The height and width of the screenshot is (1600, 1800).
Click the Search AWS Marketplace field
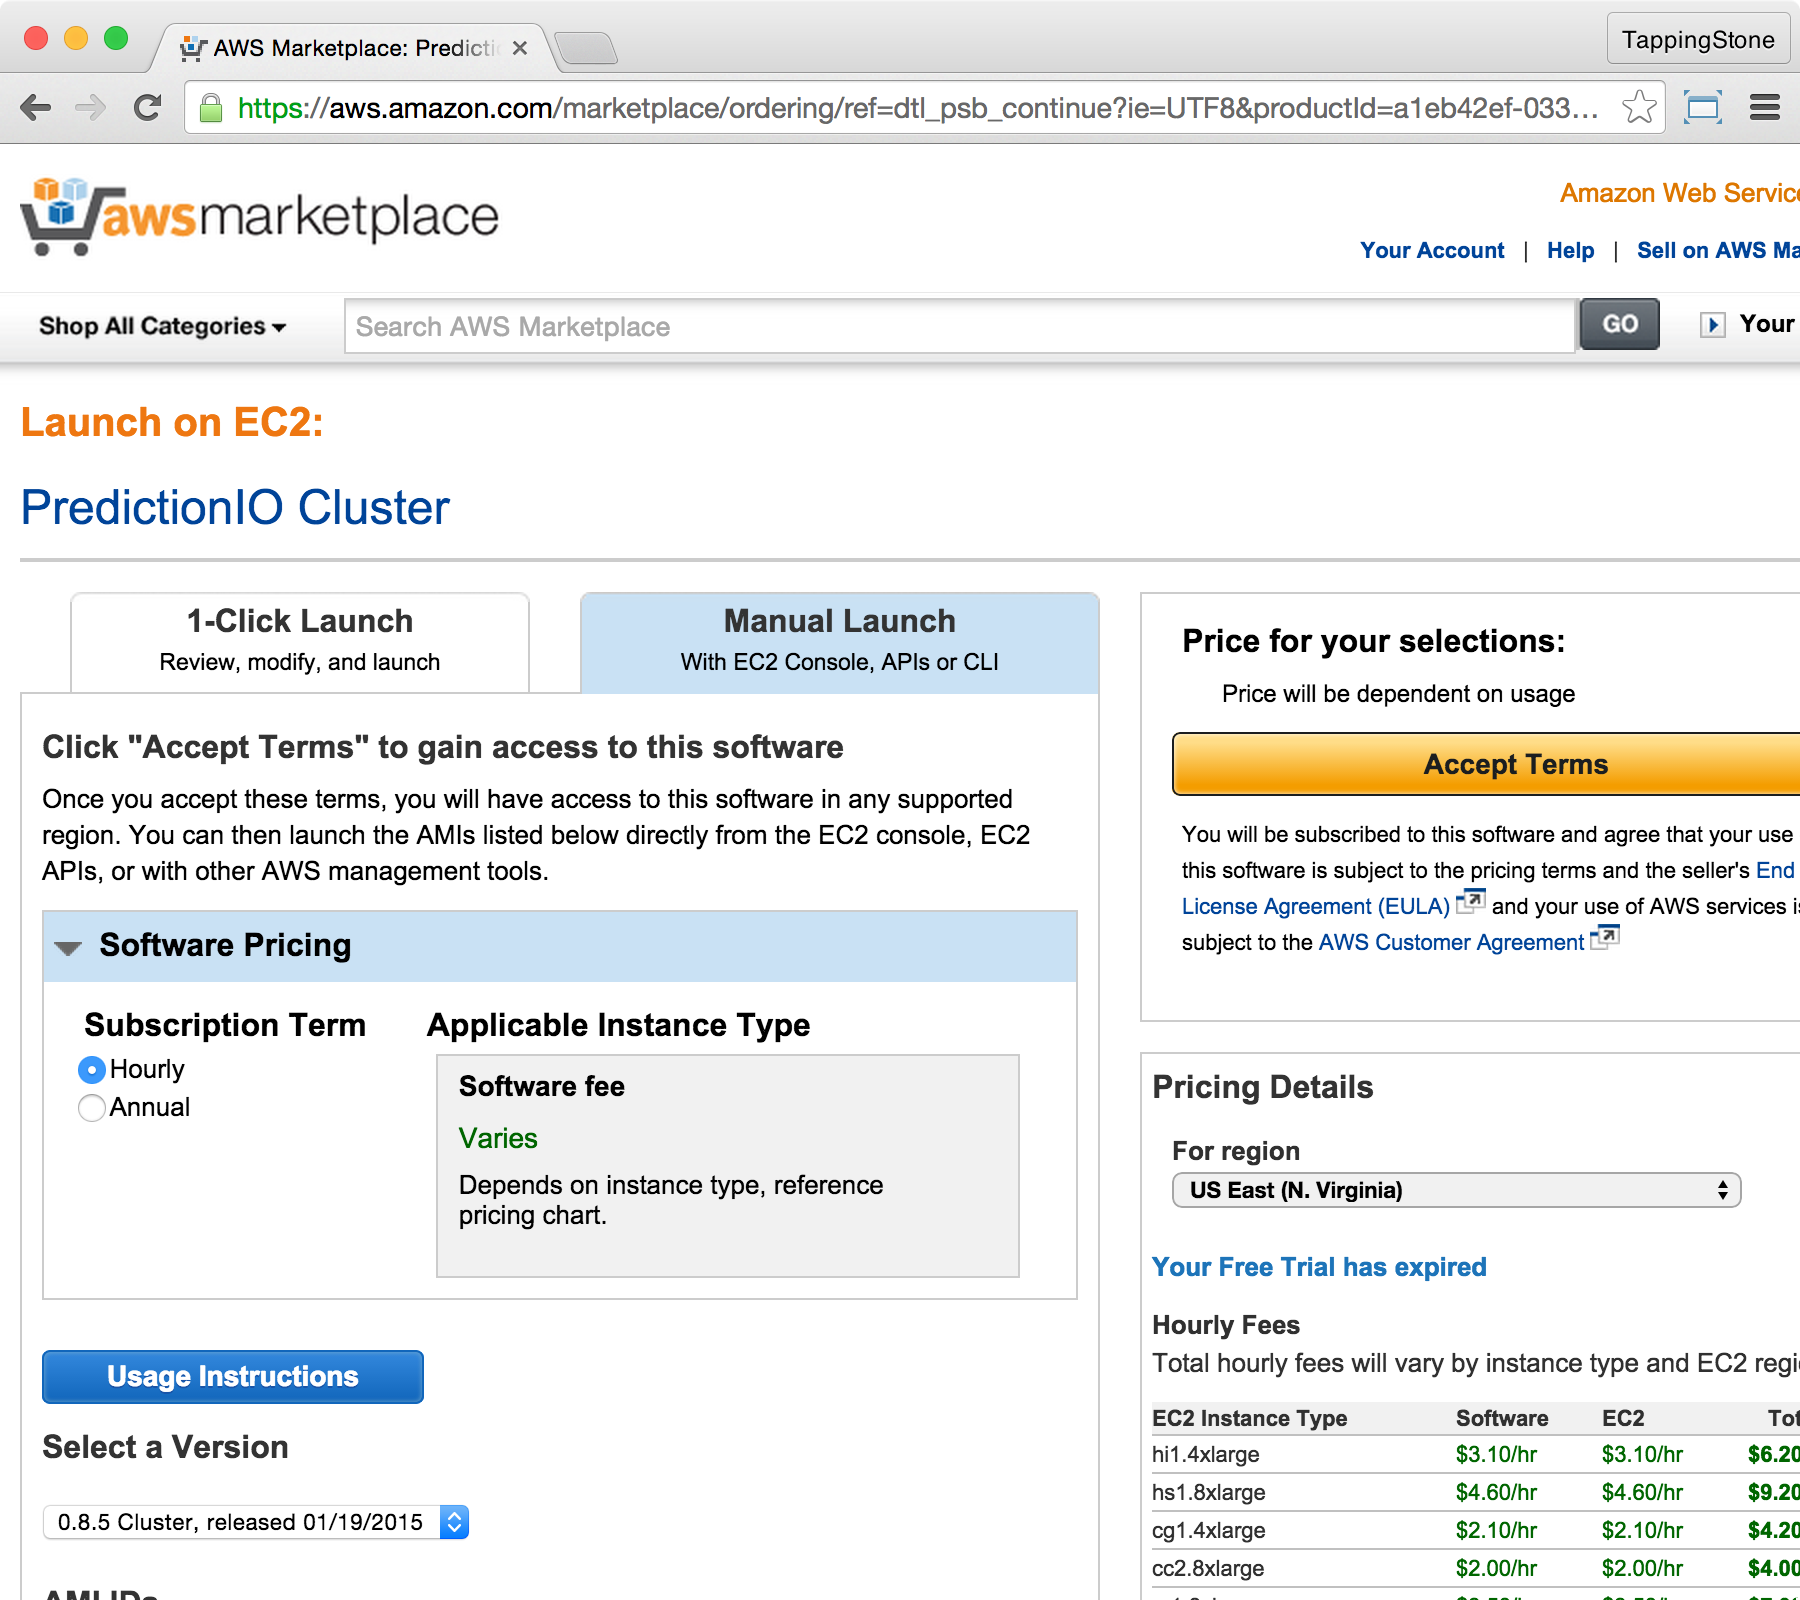click(x=958, y=327)
